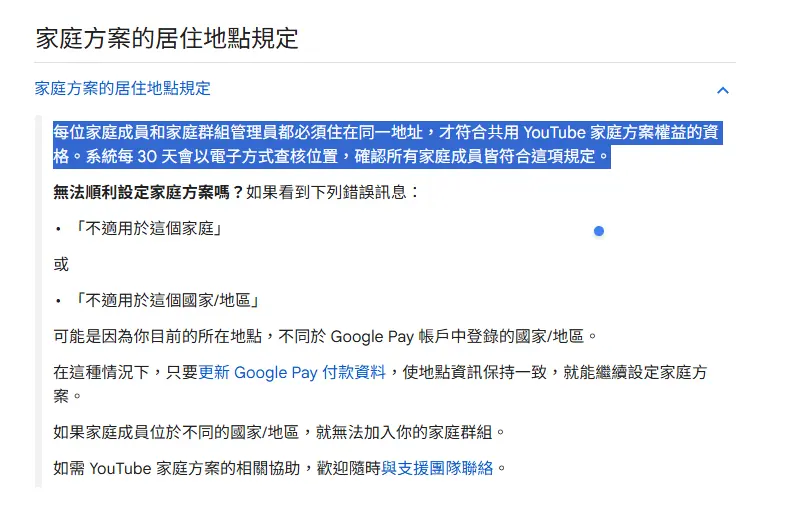Click the blue text selection handle dot
Image resolution: width=785 pixels, height=507 pixels.
(599, 231)
